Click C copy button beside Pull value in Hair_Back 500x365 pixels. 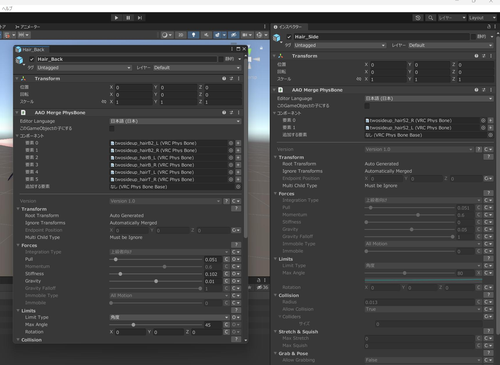click(x=226, y=259)
